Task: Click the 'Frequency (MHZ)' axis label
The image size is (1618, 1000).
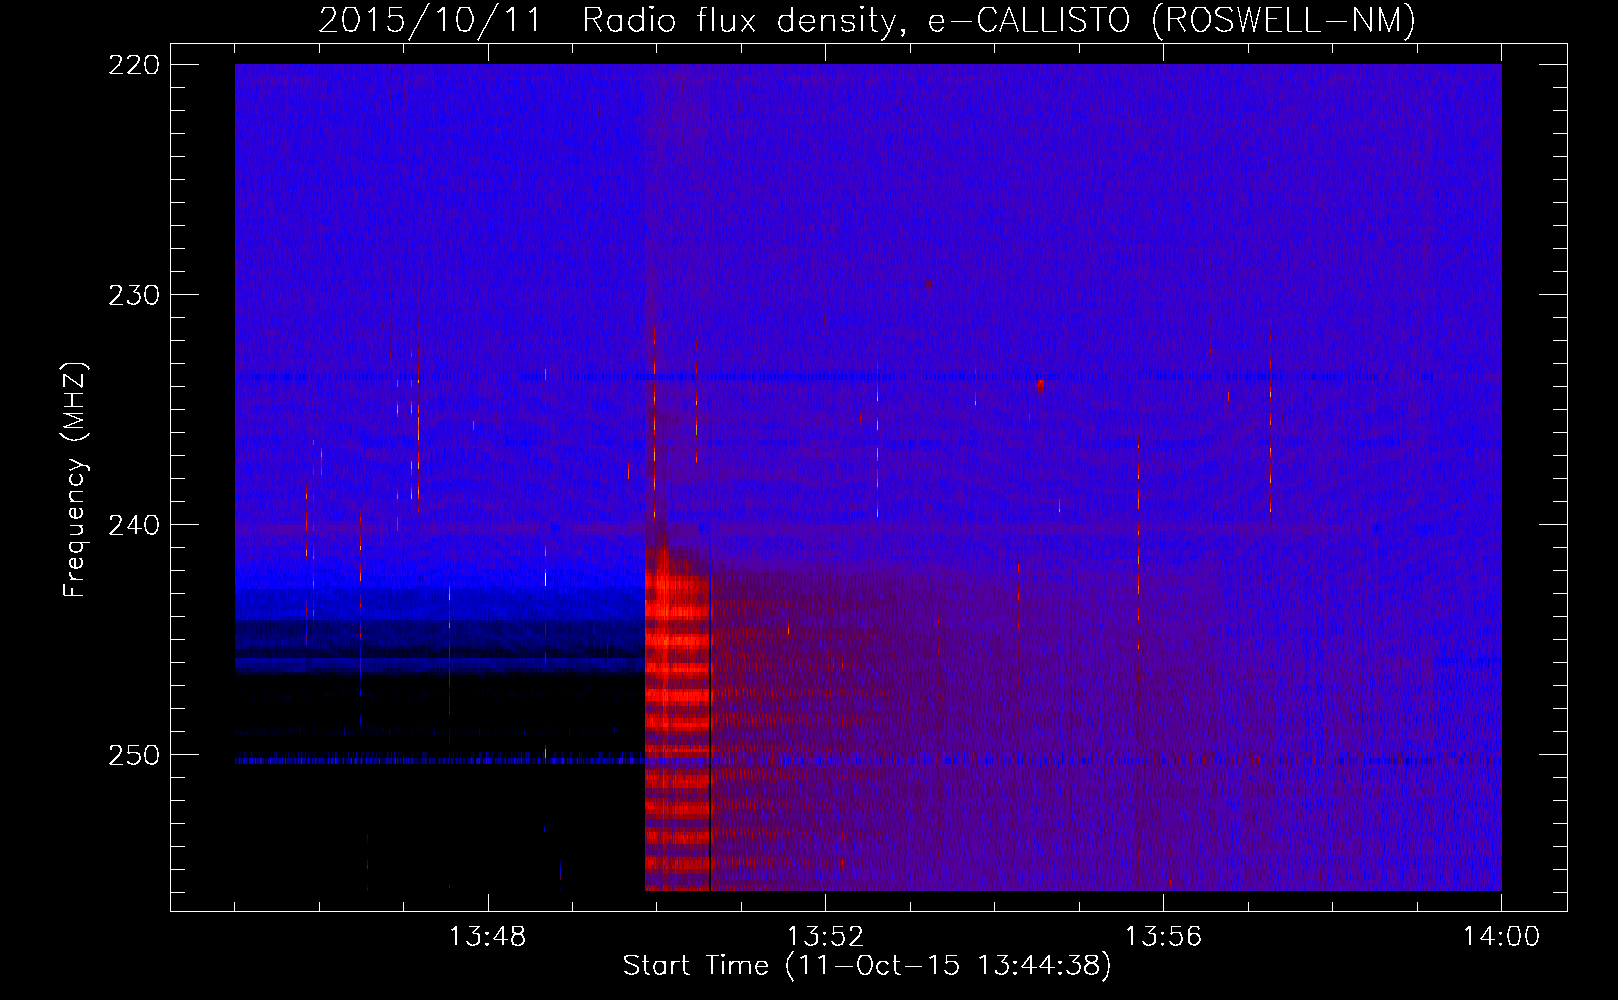Action: point(75,480)
